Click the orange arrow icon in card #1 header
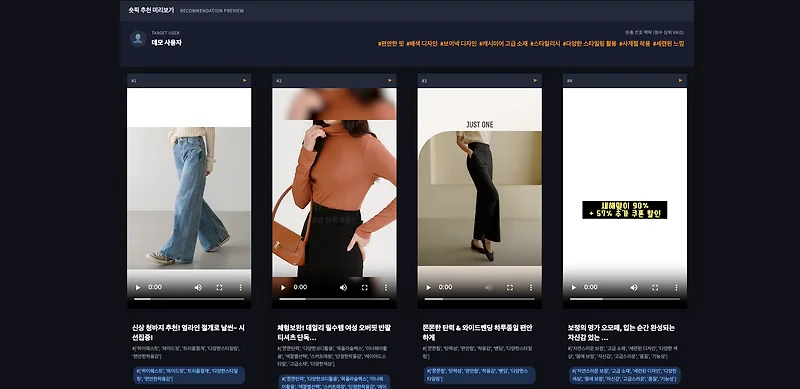Viewport: 800px width, 389px height. 244,80
